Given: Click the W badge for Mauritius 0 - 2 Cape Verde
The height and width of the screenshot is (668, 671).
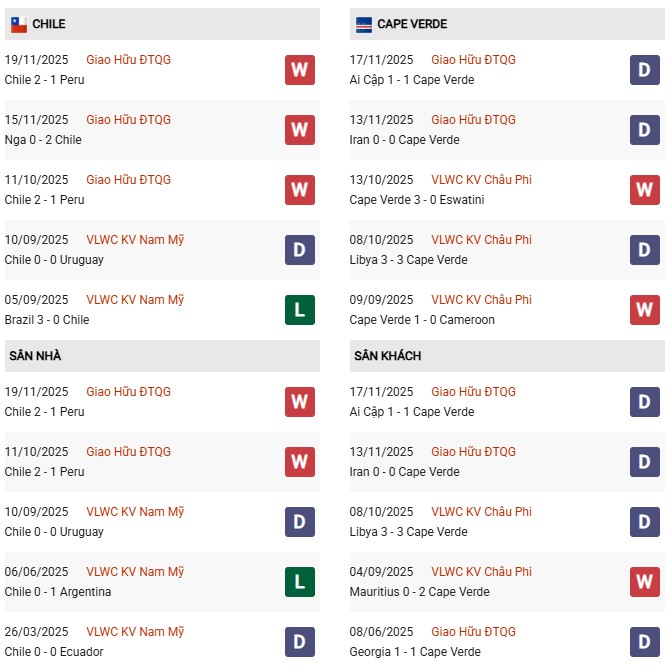Looking at the screenshot, I should click(645, 582).
